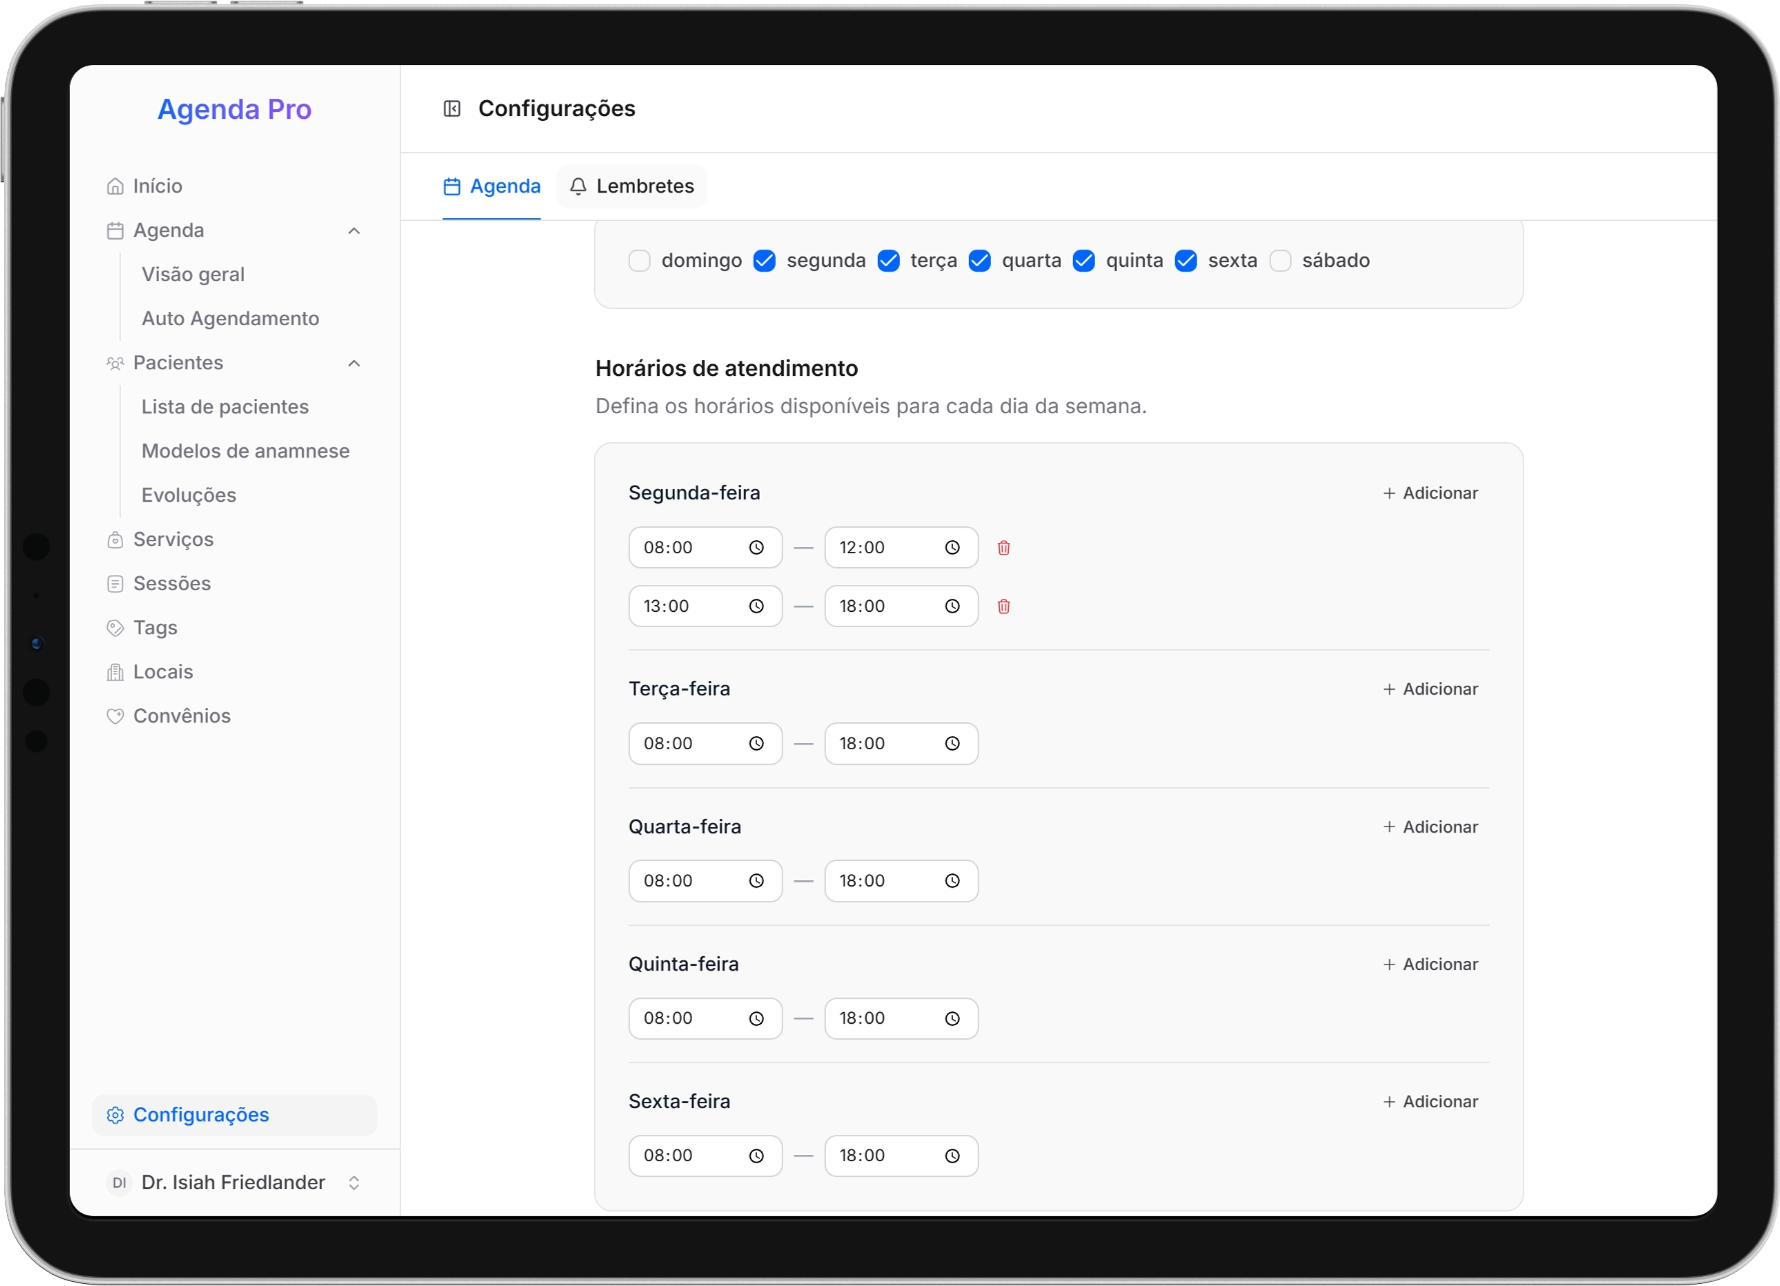Image resolution: width=1780 pixels, height=1286 pixels.
Task: Collapse the Pacientes sidebar section
Action: (354, 363)
